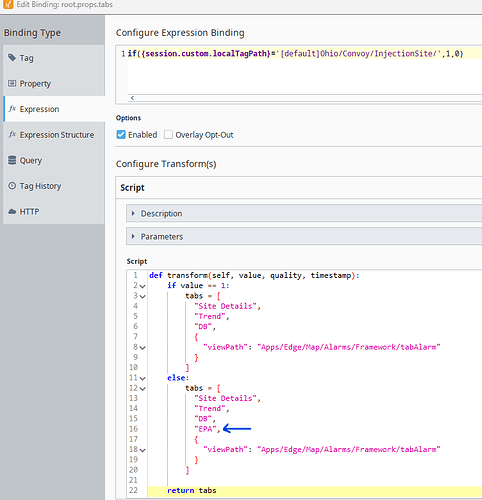
Task: Collapse the fold arrow on line 2
Action: tap(143, 286)
